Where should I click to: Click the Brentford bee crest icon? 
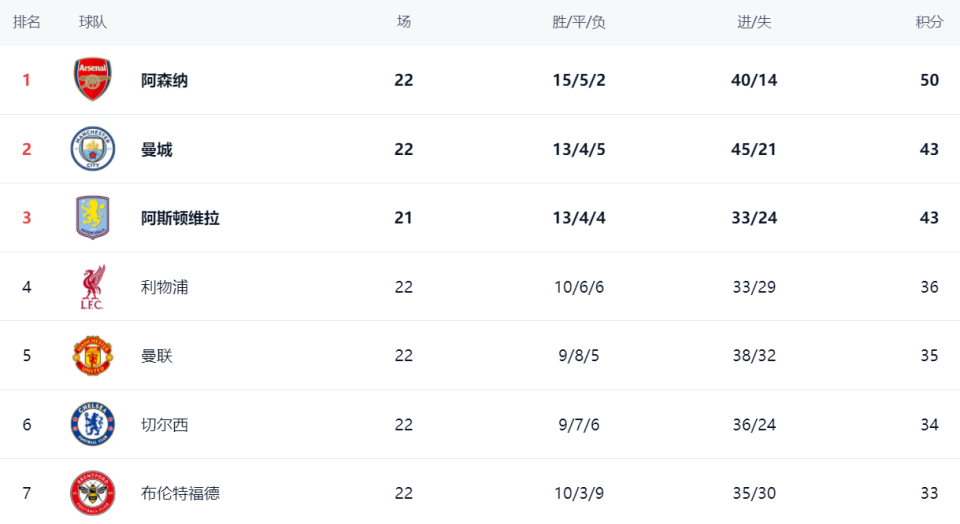click(93, 493)
